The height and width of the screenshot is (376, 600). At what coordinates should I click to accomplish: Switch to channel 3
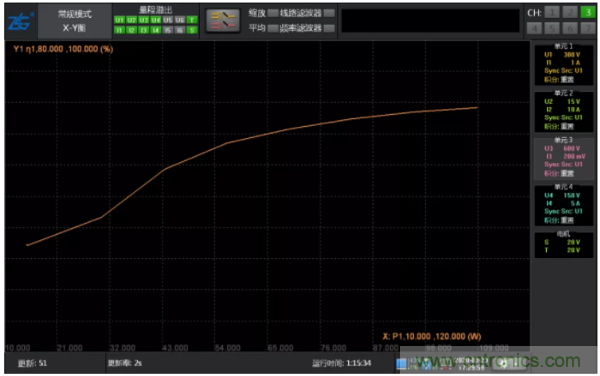point(588,12)
